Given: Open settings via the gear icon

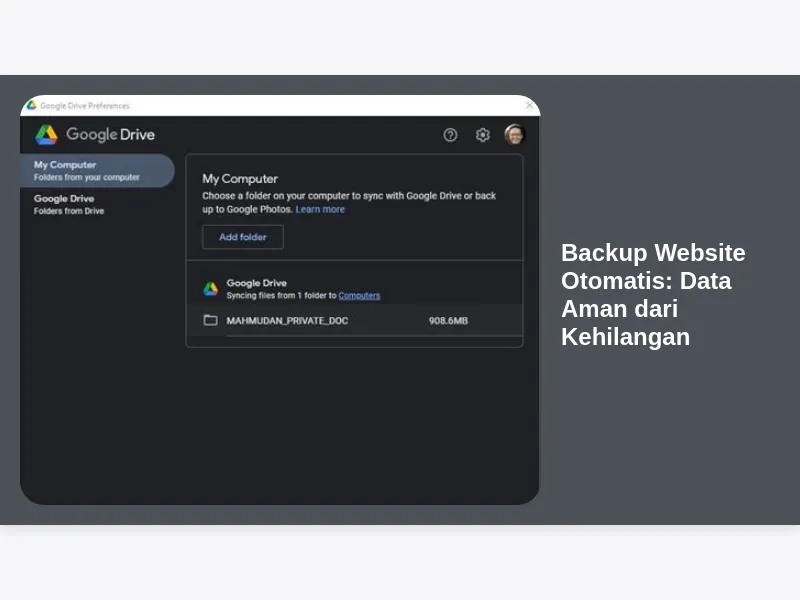Looking at the screenshot, I should (x=483, y=135).
